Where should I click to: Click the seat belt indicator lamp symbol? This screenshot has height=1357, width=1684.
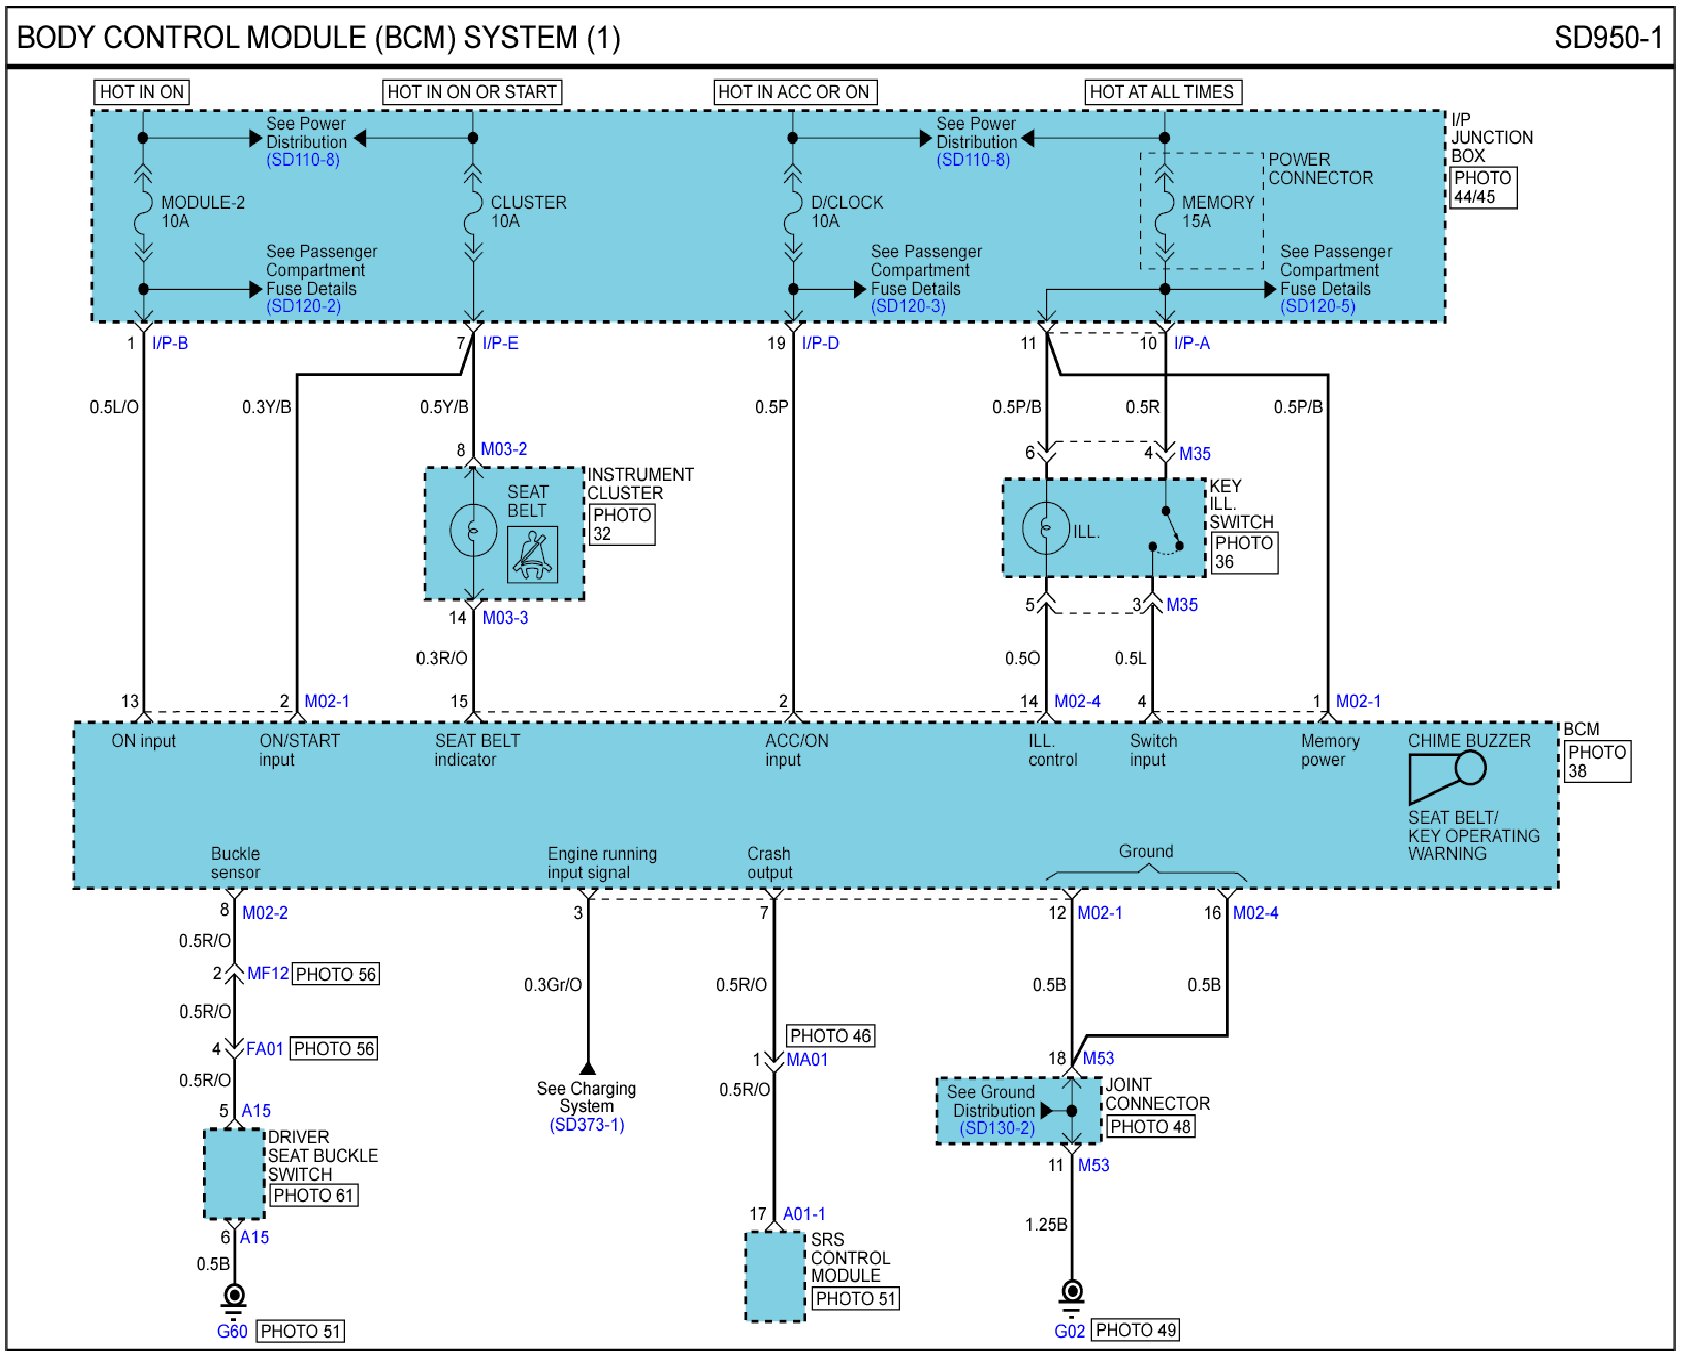[x=473, y=530]
